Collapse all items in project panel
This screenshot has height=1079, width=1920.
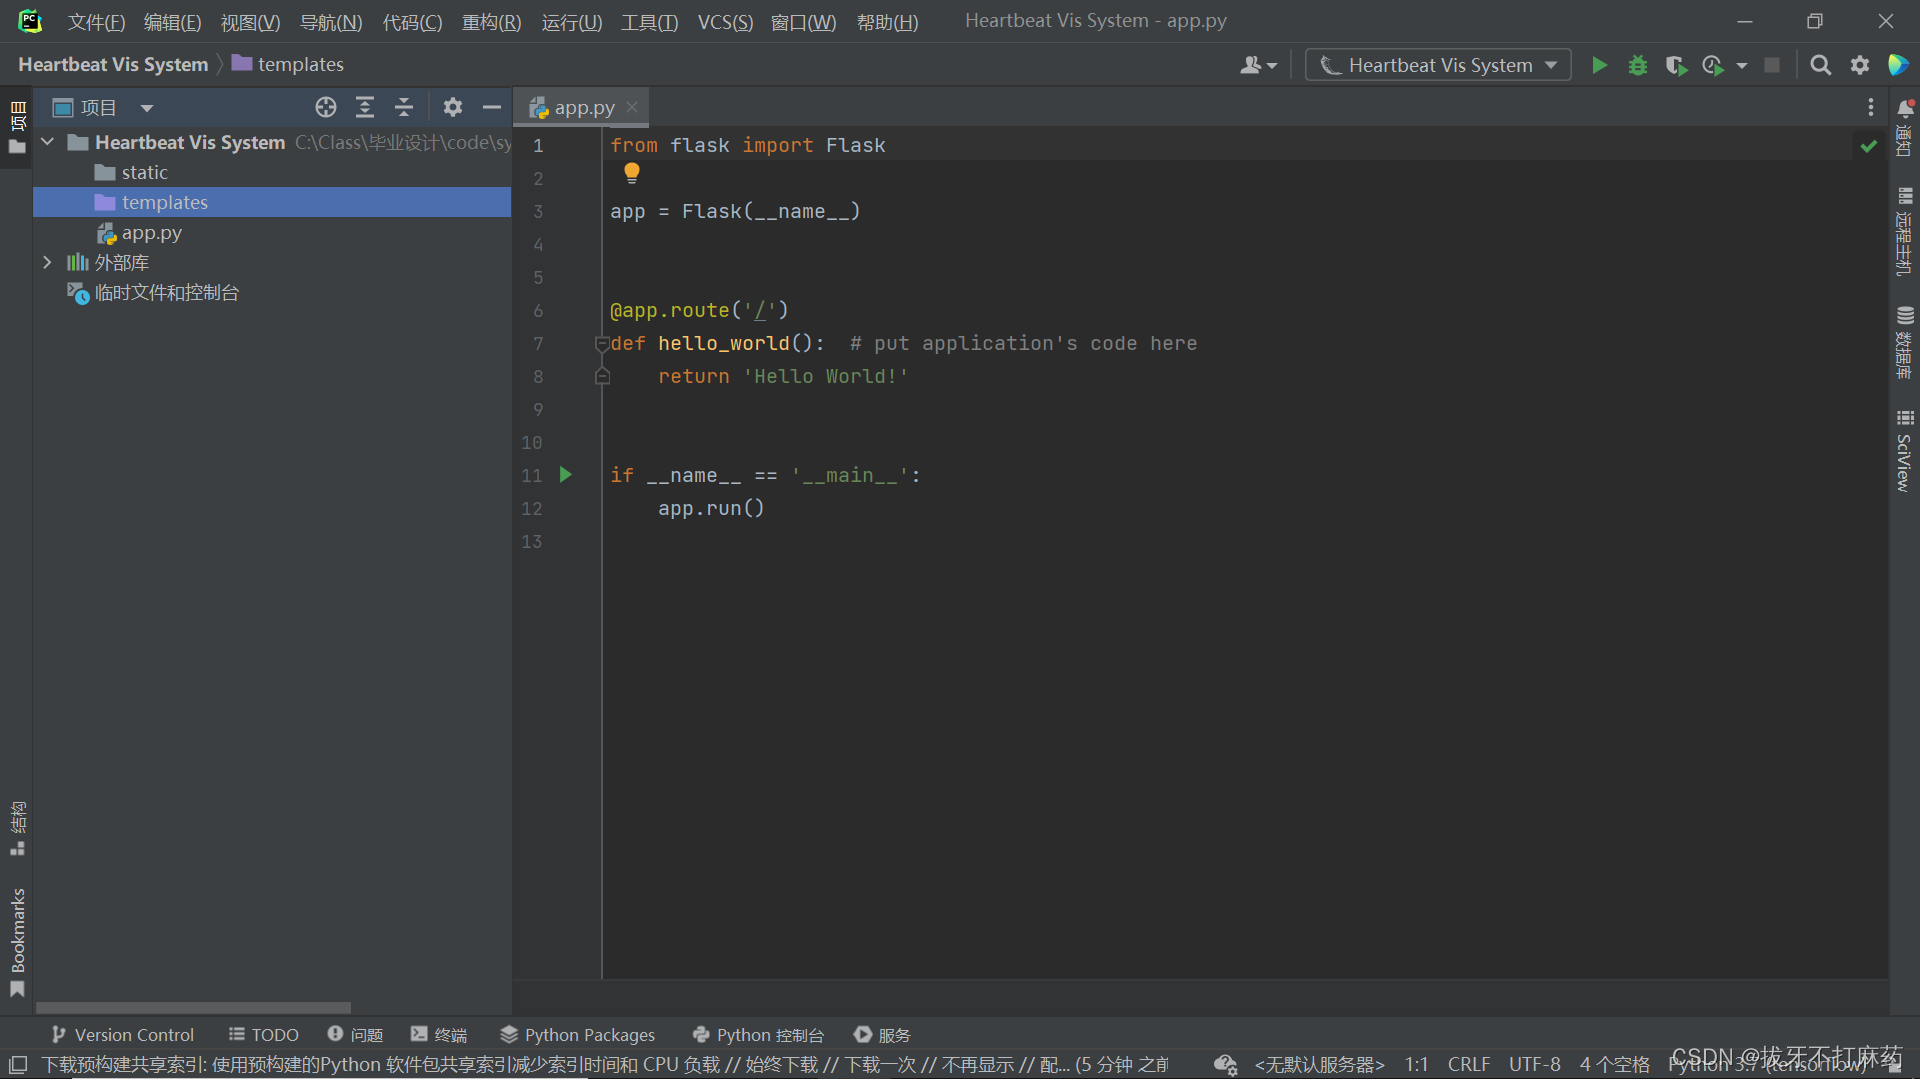click(x=403, y=107)
